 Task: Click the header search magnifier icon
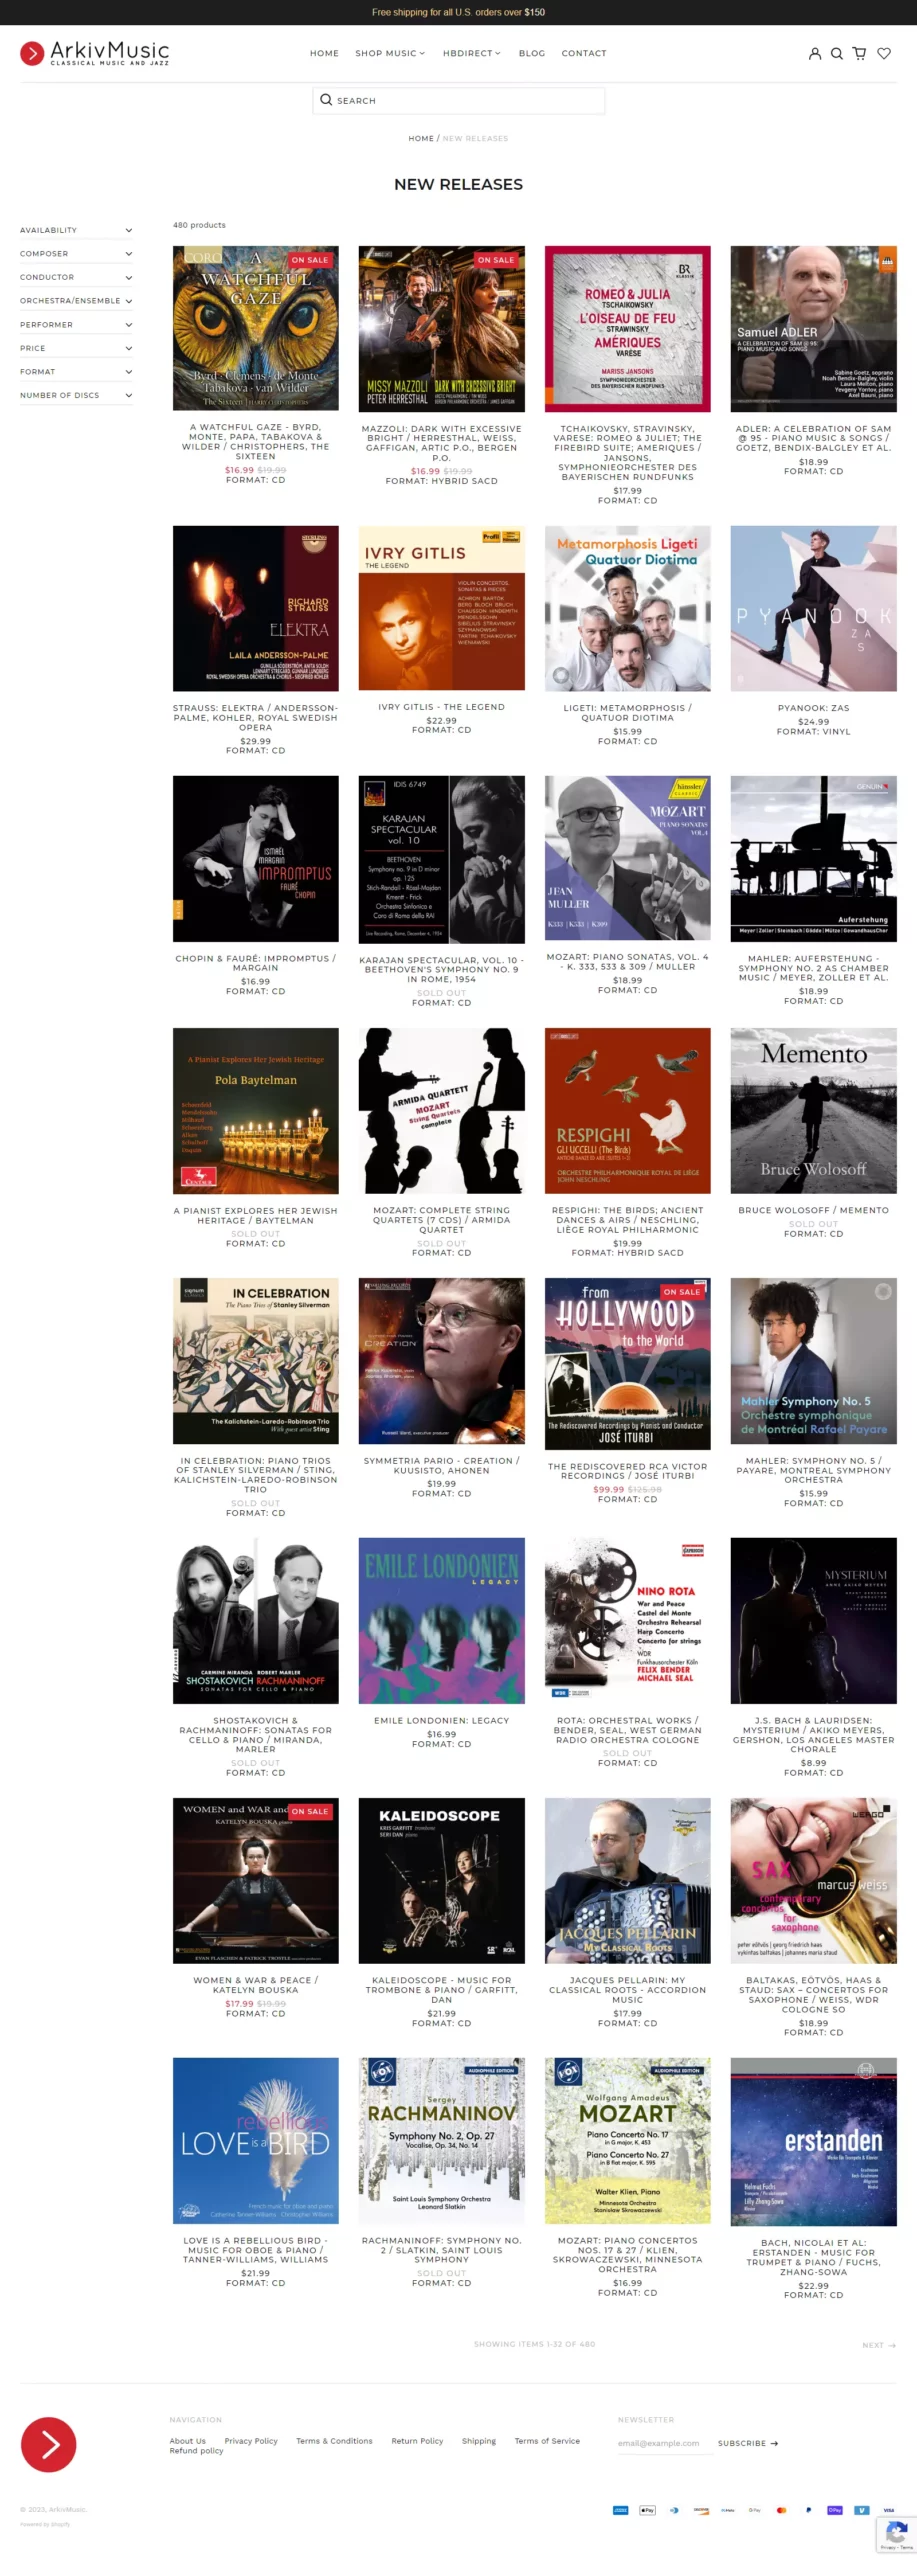point(837,54)
